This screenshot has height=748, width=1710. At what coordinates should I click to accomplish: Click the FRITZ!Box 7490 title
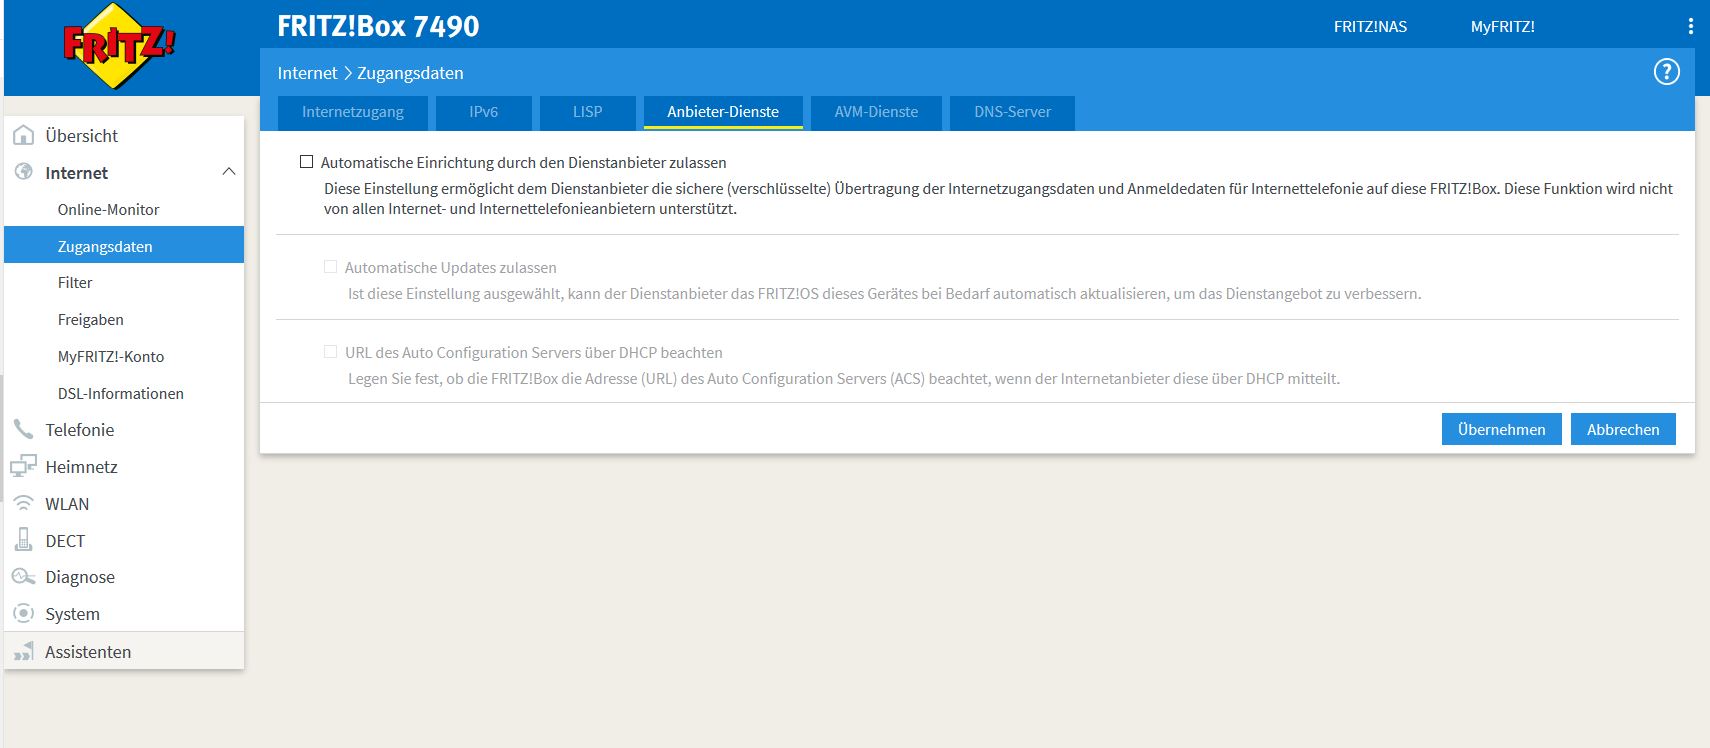[x=378, y=26]
